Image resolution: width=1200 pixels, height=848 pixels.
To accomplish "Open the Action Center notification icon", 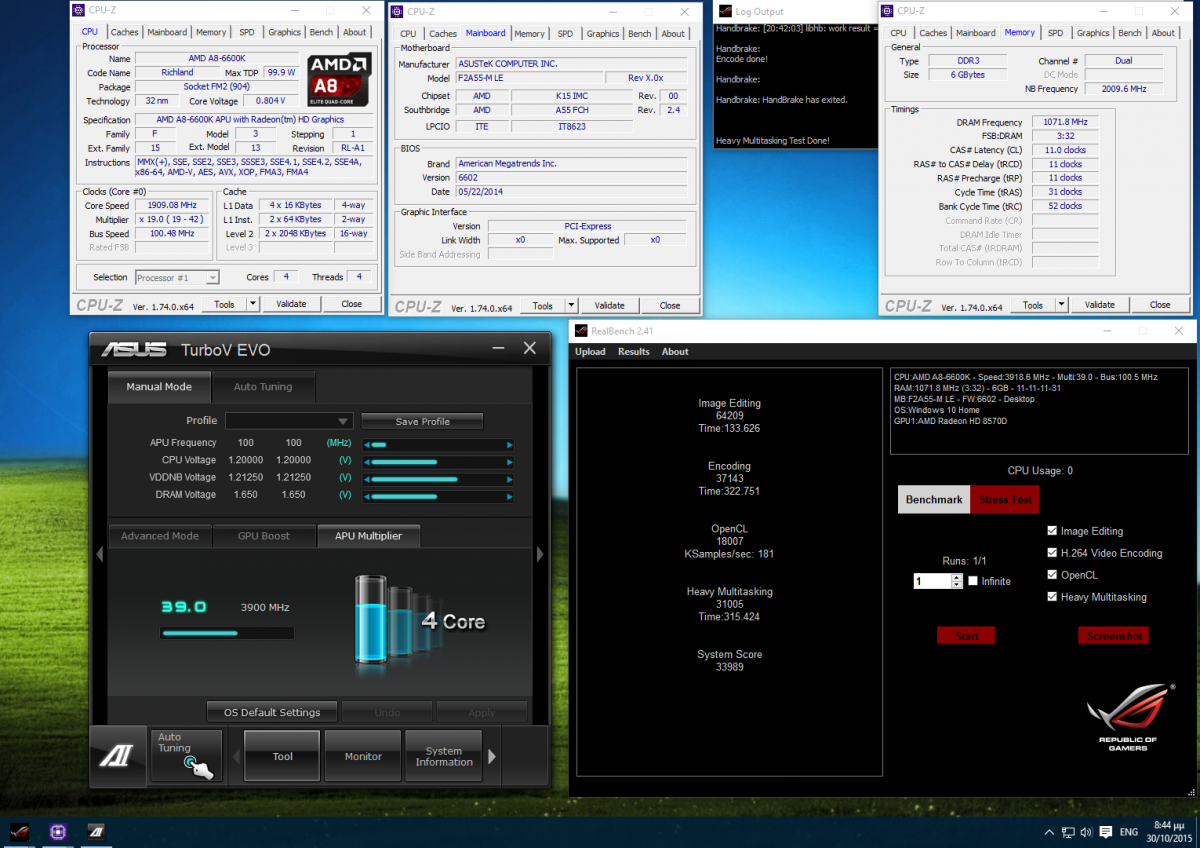I will coord(1106,832).
